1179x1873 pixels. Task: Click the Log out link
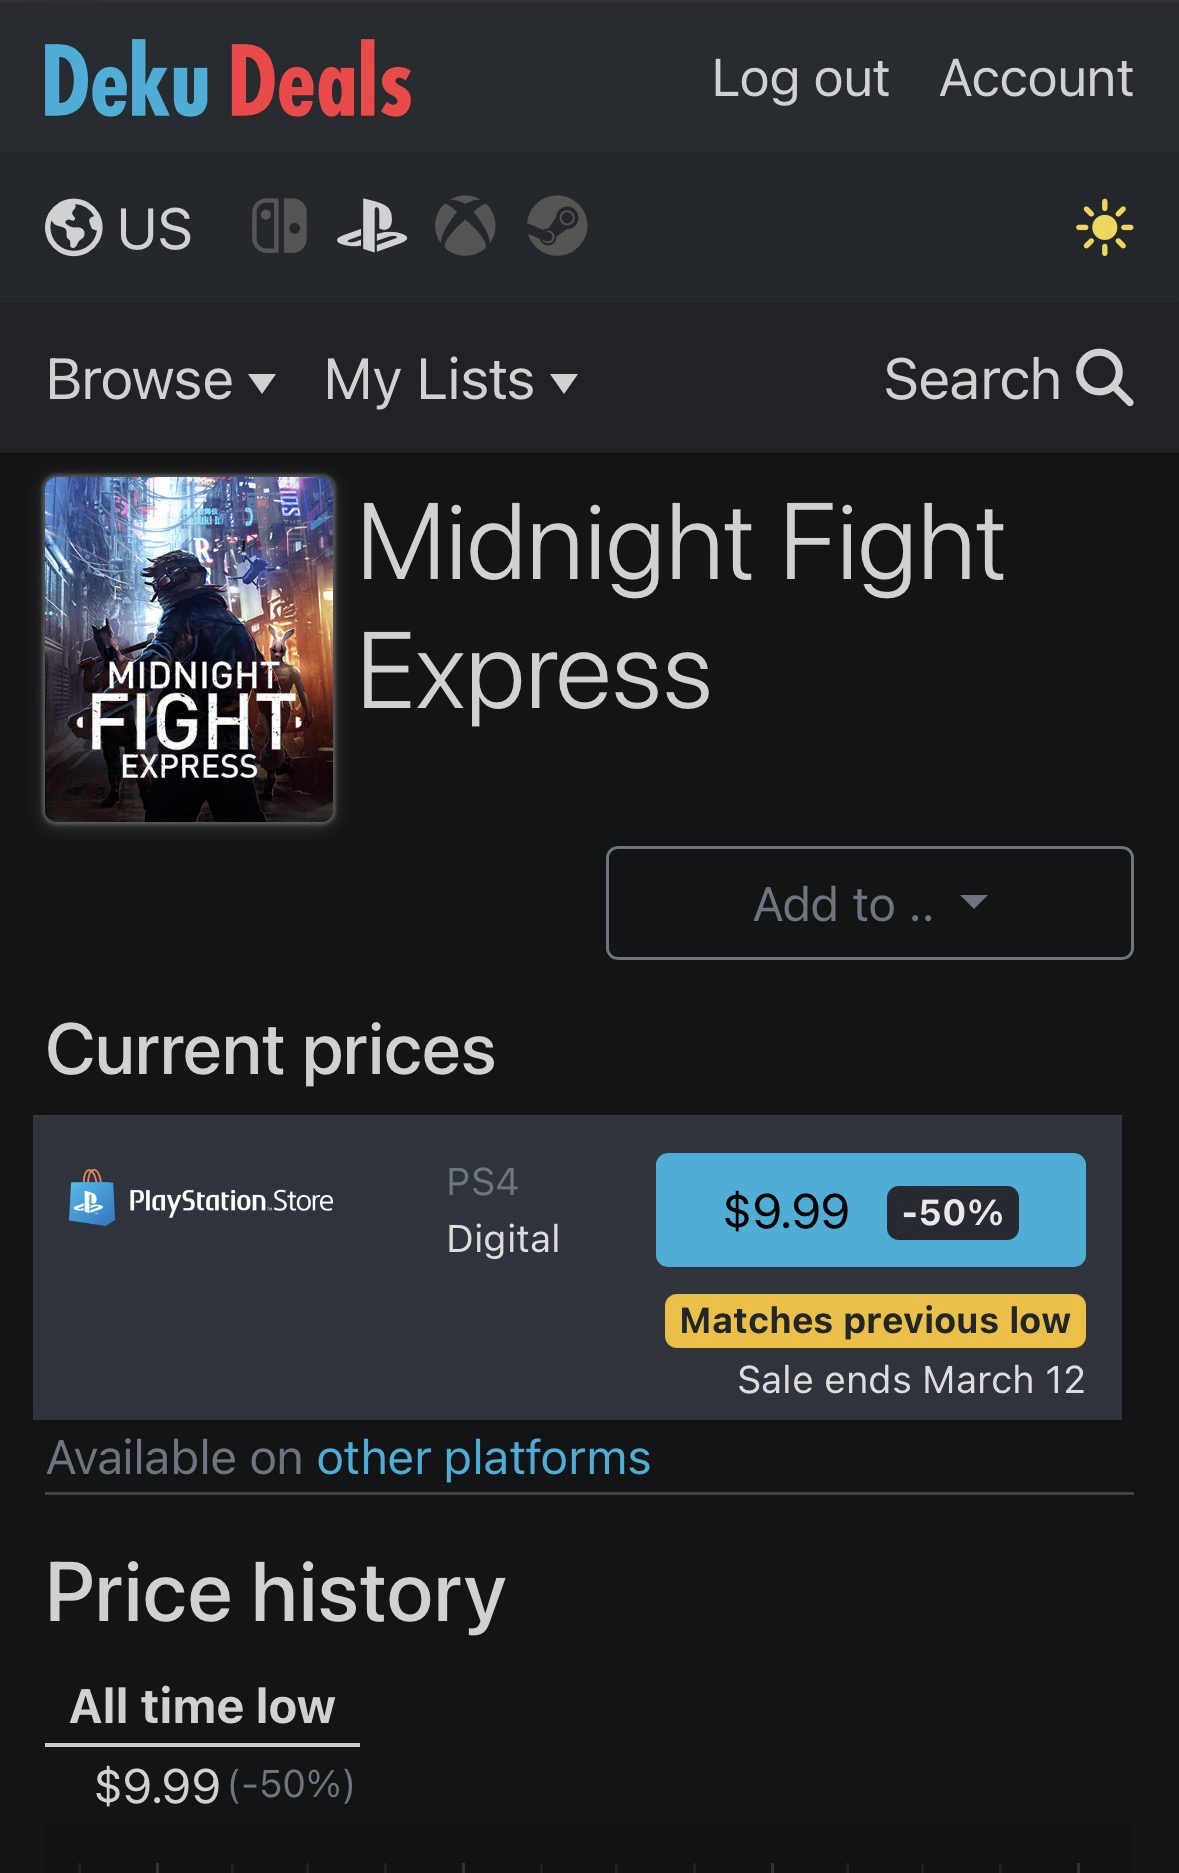point(800,78)
